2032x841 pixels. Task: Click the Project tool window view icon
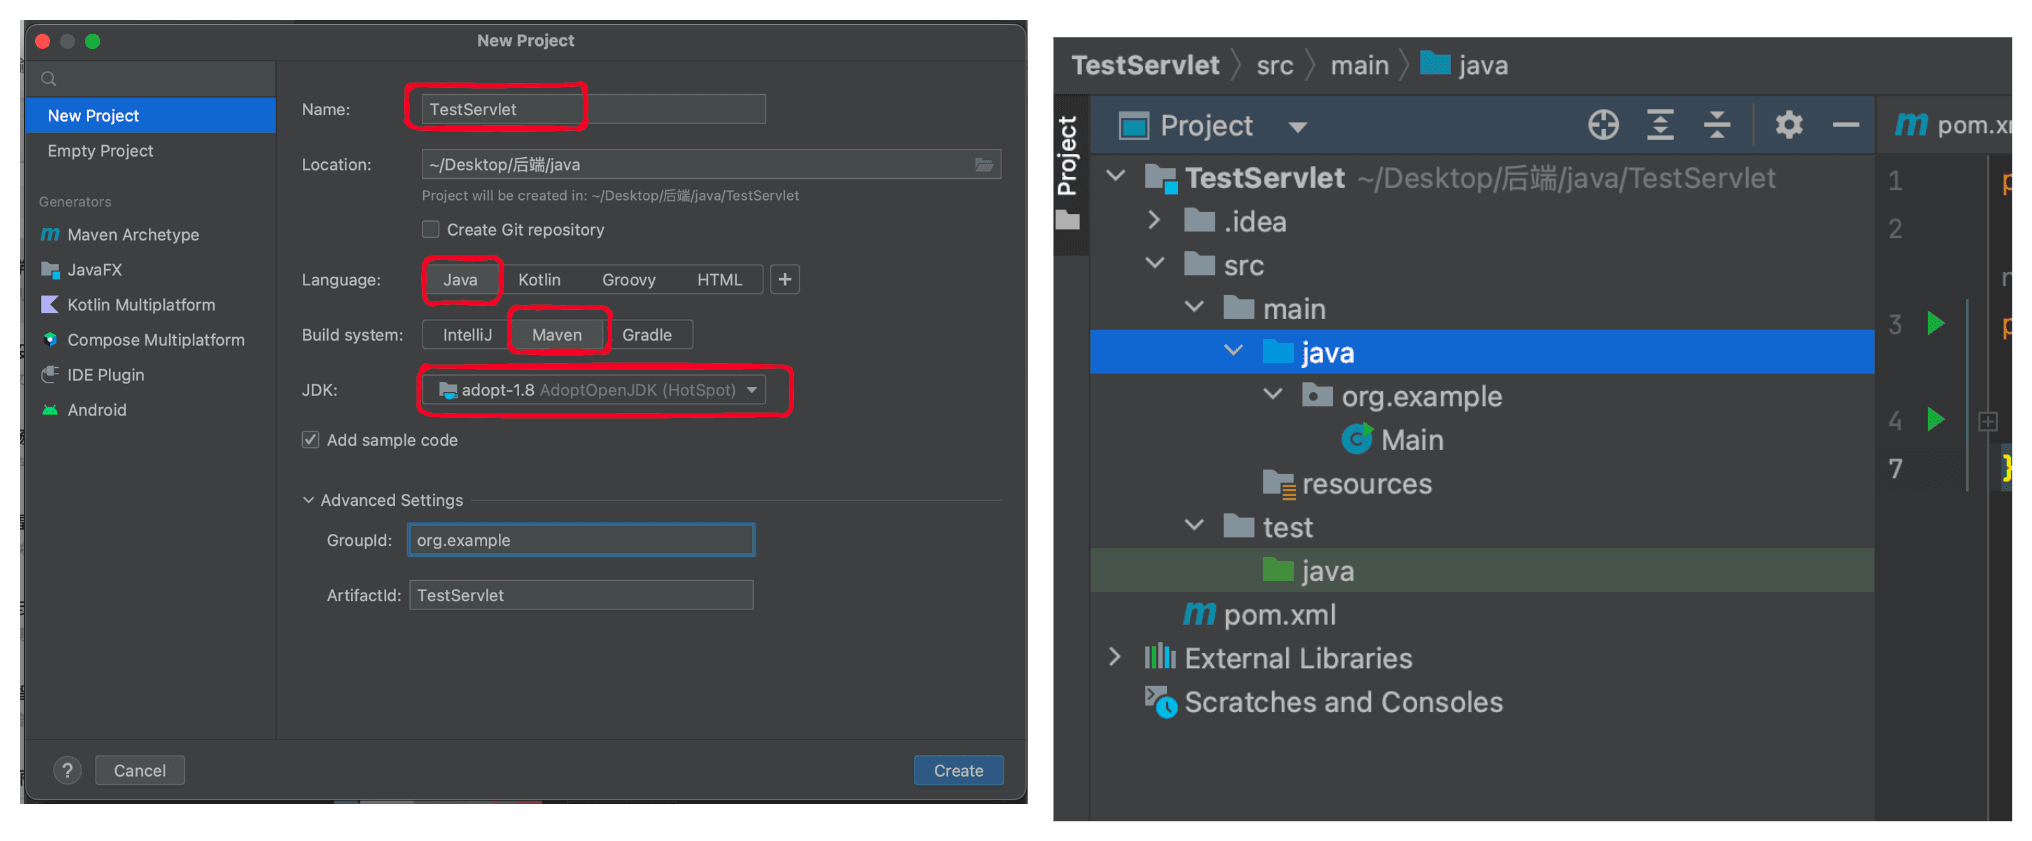1134,126
